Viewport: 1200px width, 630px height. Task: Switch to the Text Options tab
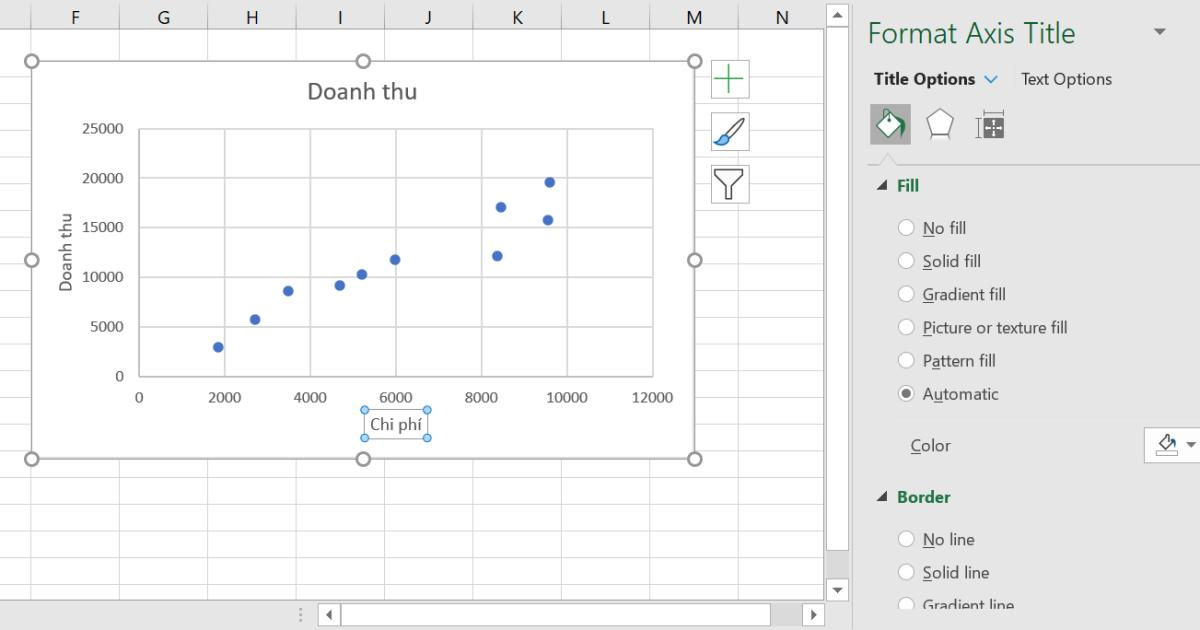tap(1066, 79)
